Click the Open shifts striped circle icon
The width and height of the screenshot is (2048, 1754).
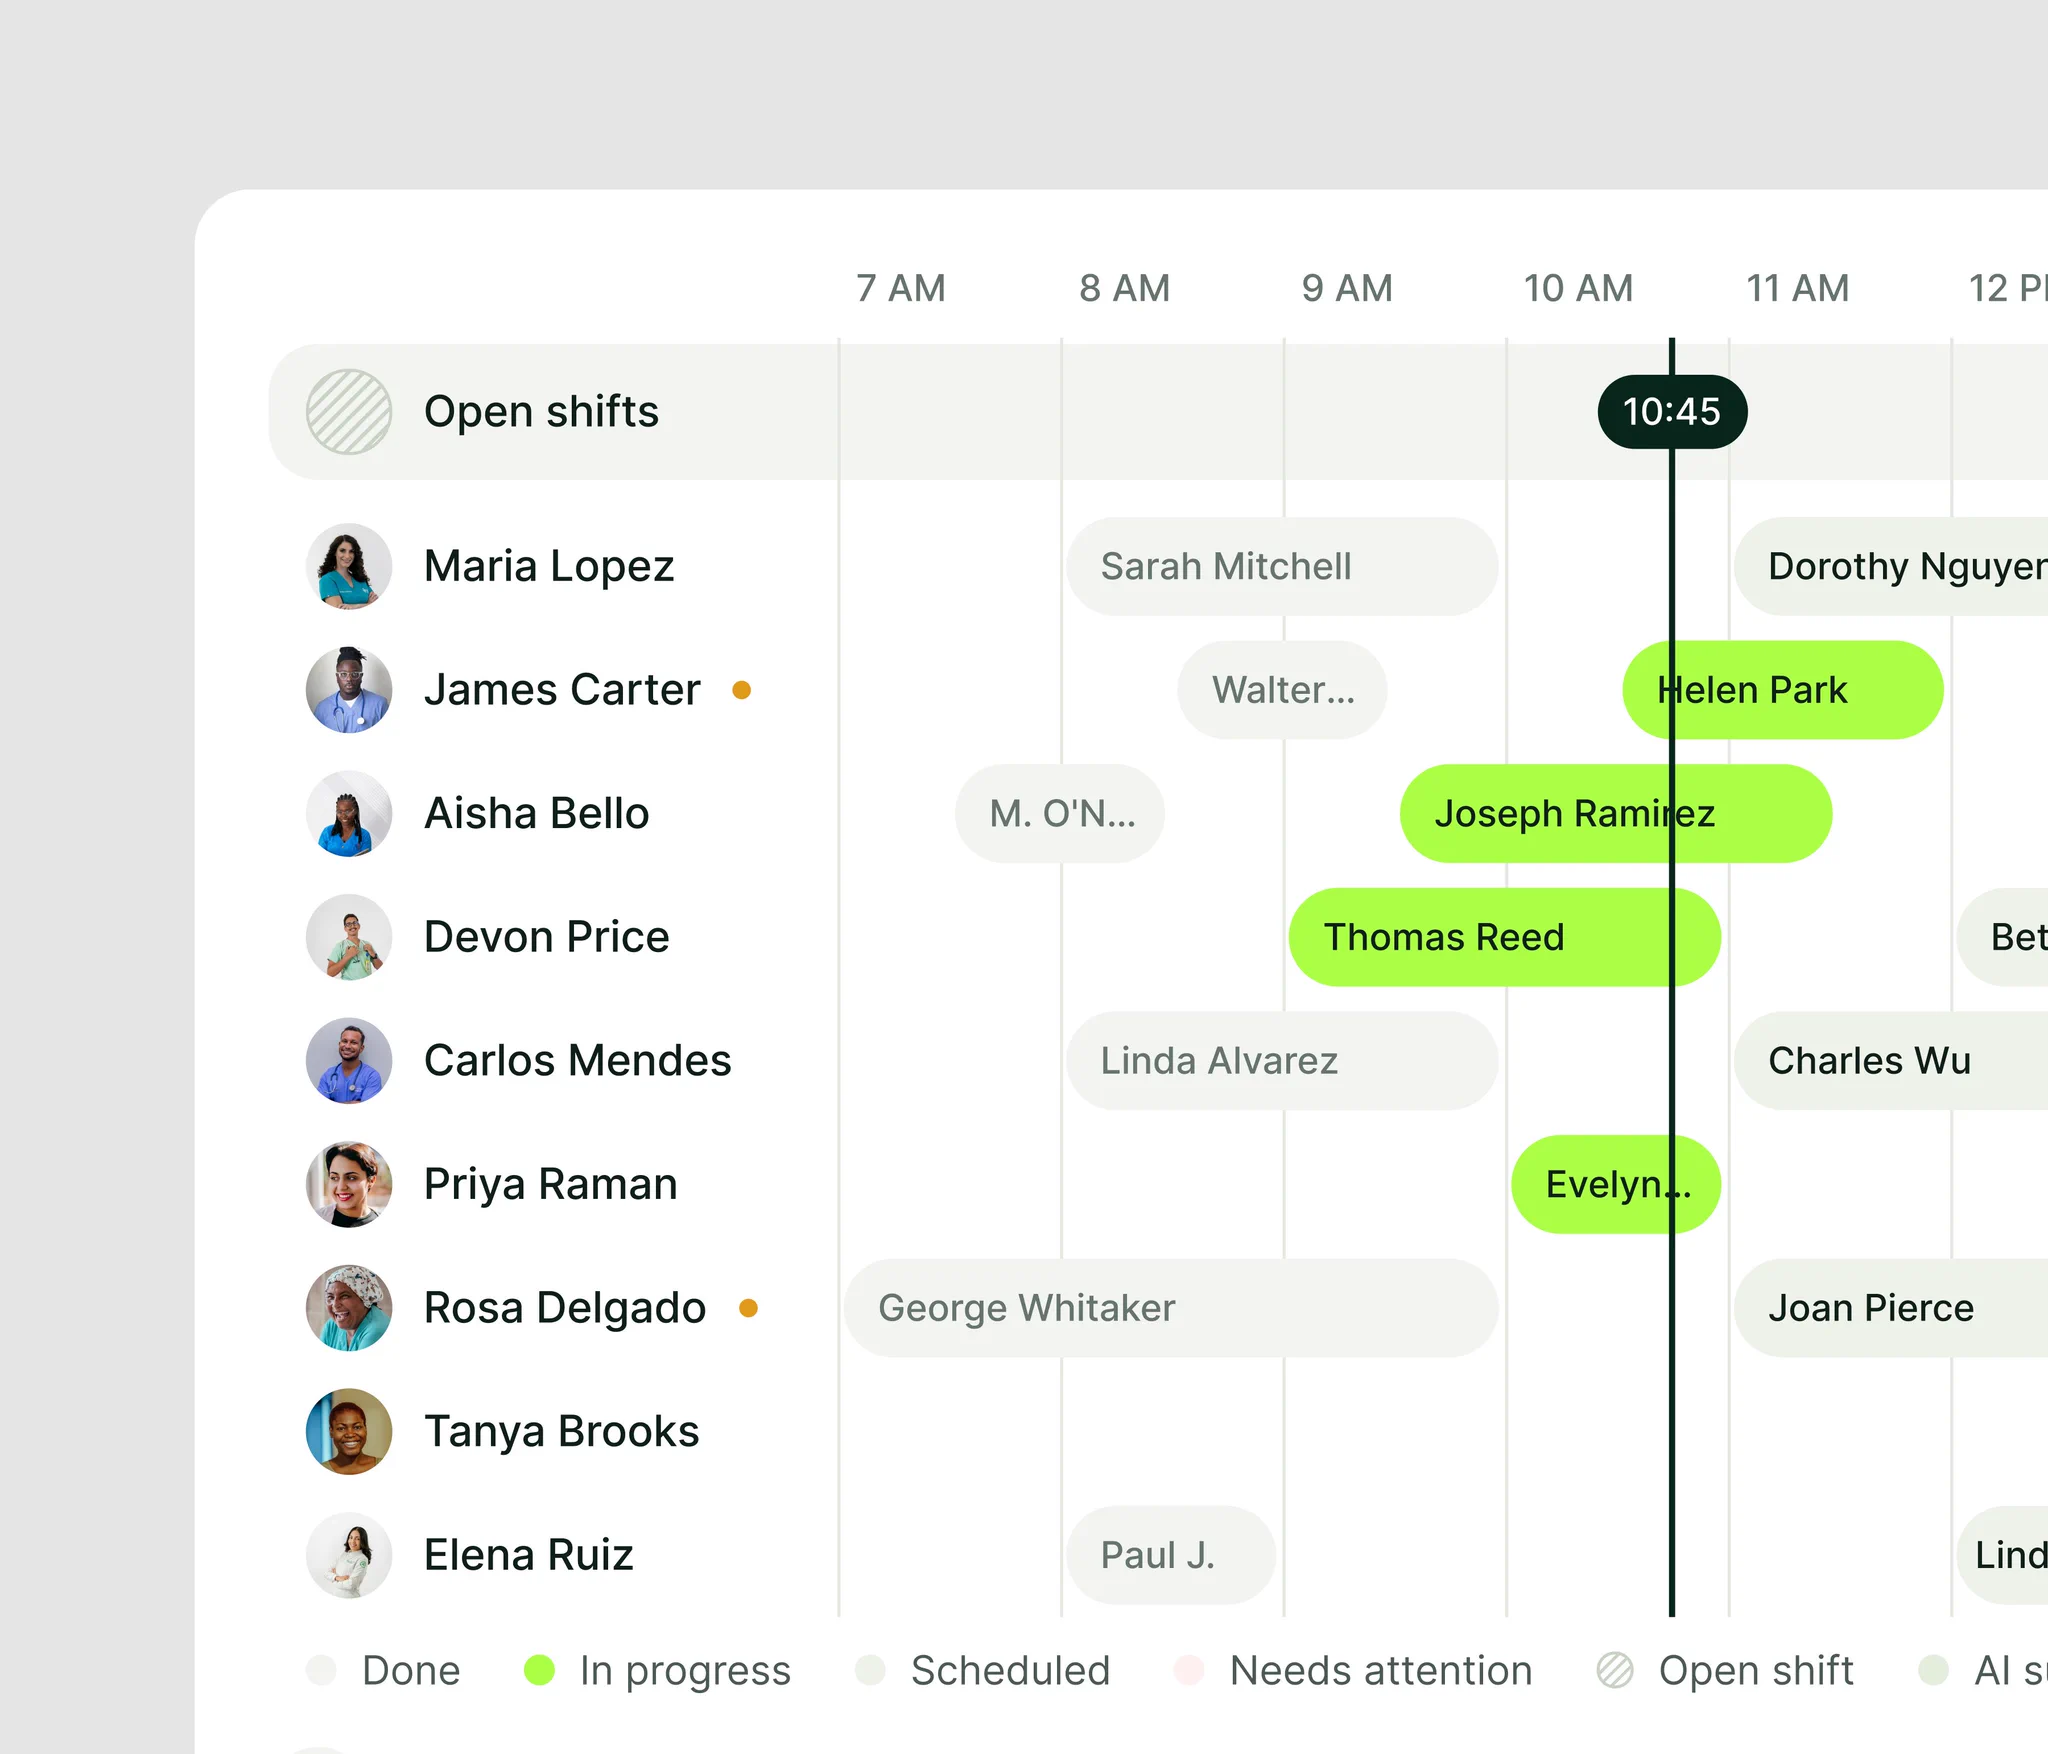point(348,412)
